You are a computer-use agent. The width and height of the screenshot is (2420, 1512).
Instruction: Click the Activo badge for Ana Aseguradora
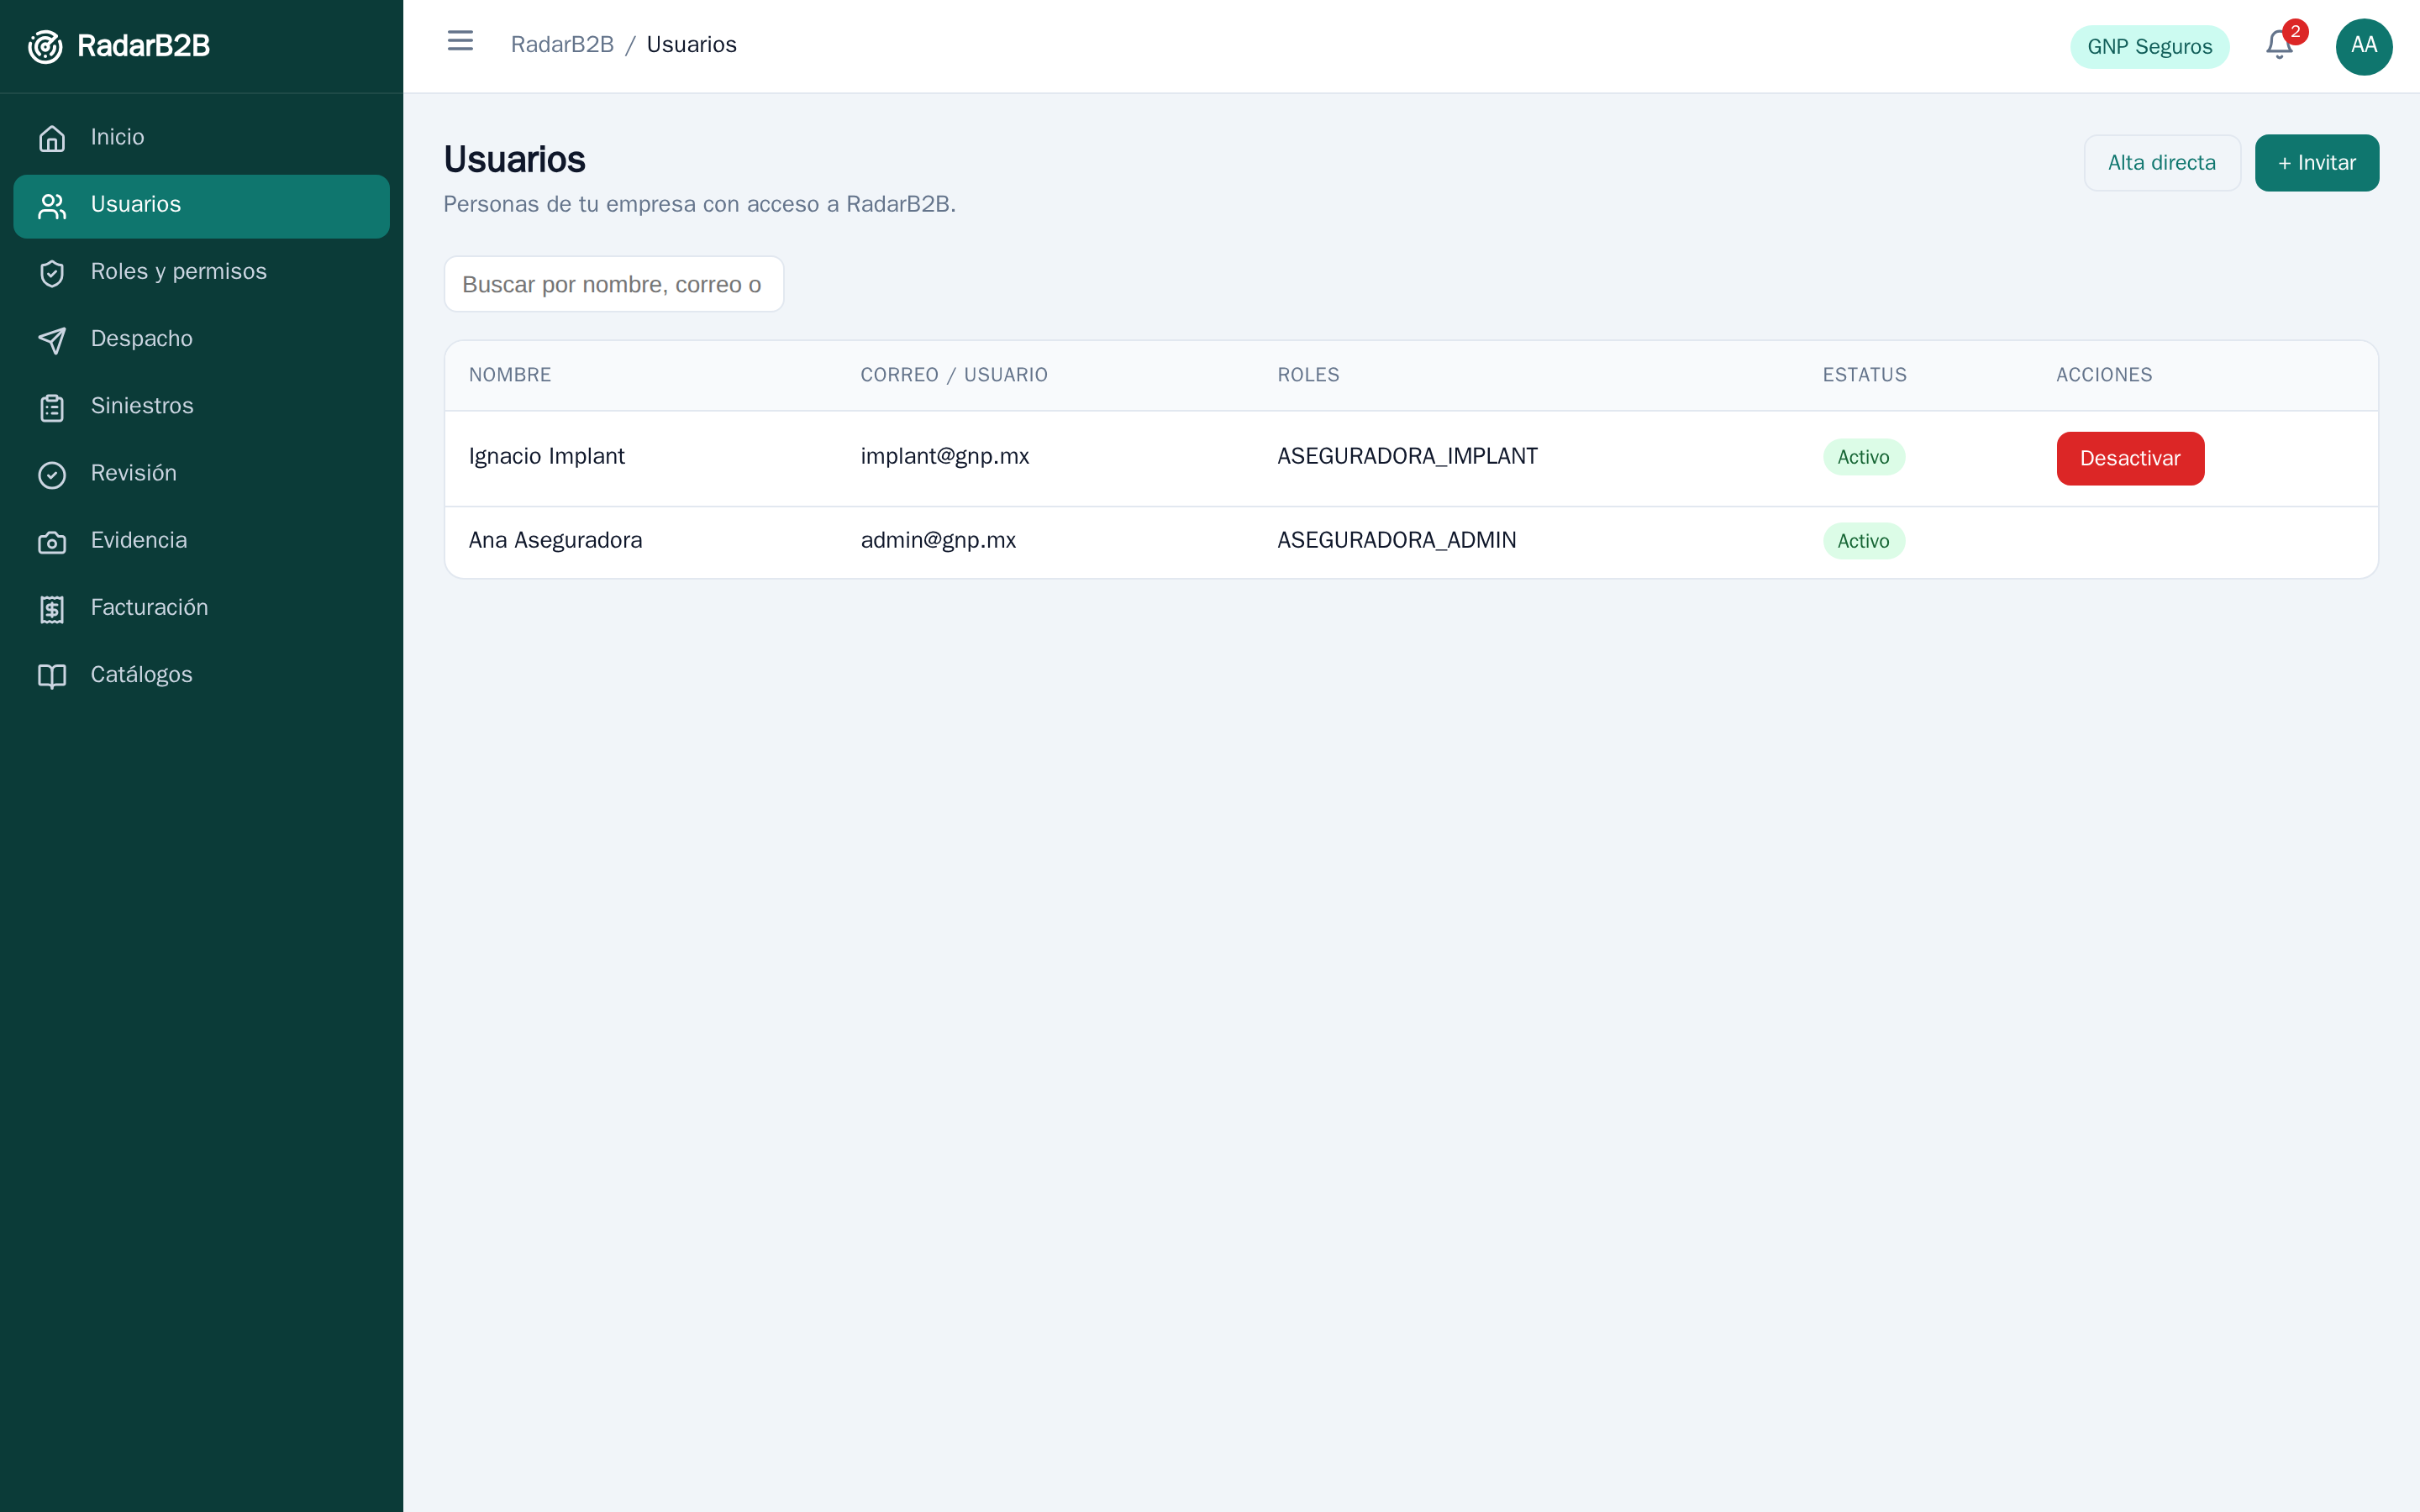[1864, 541]
